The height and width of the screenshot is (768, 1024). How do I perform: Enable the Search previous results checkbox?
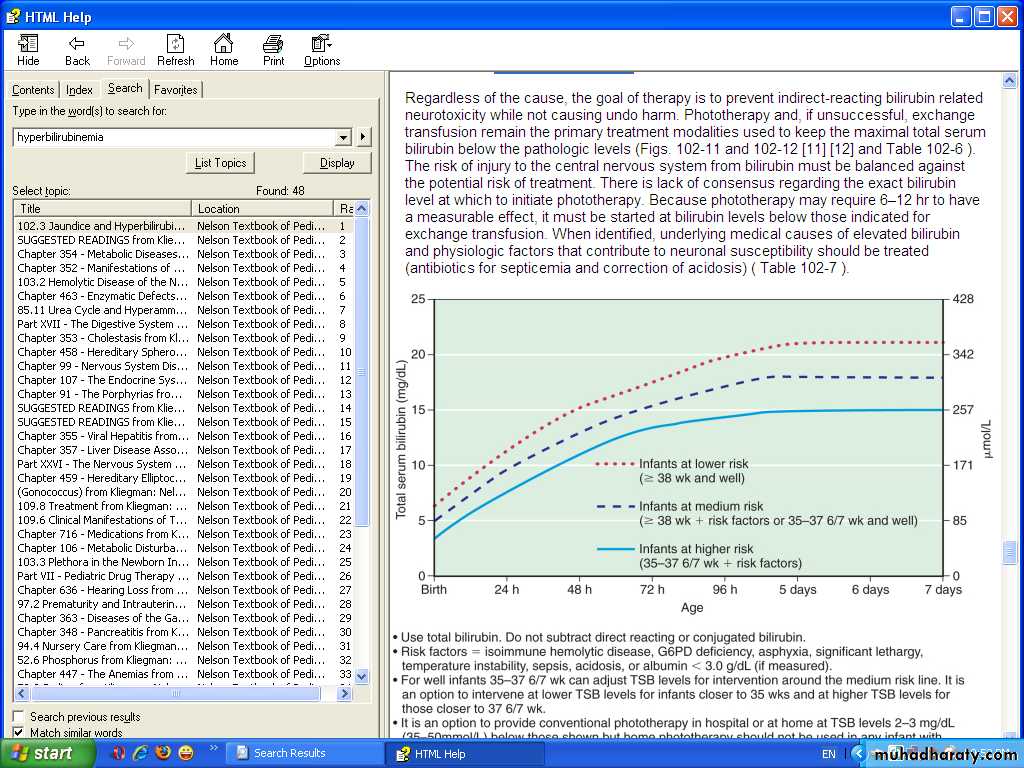pos(19,717)
